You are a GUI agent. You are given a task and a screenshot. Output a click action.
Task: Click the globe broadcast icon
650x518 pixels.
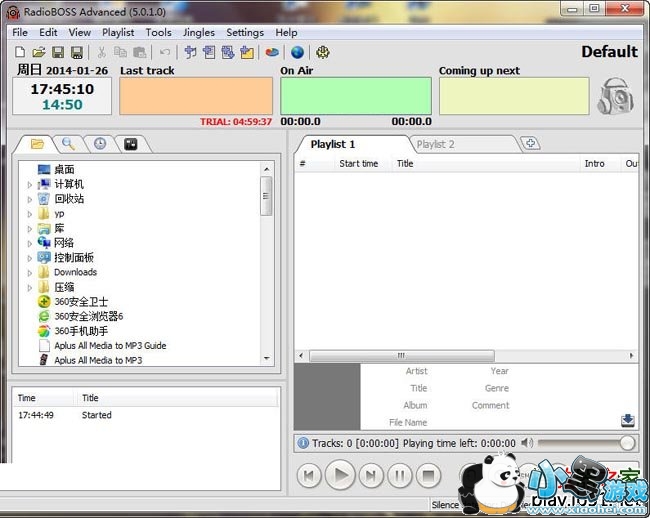tap(297, 52)
